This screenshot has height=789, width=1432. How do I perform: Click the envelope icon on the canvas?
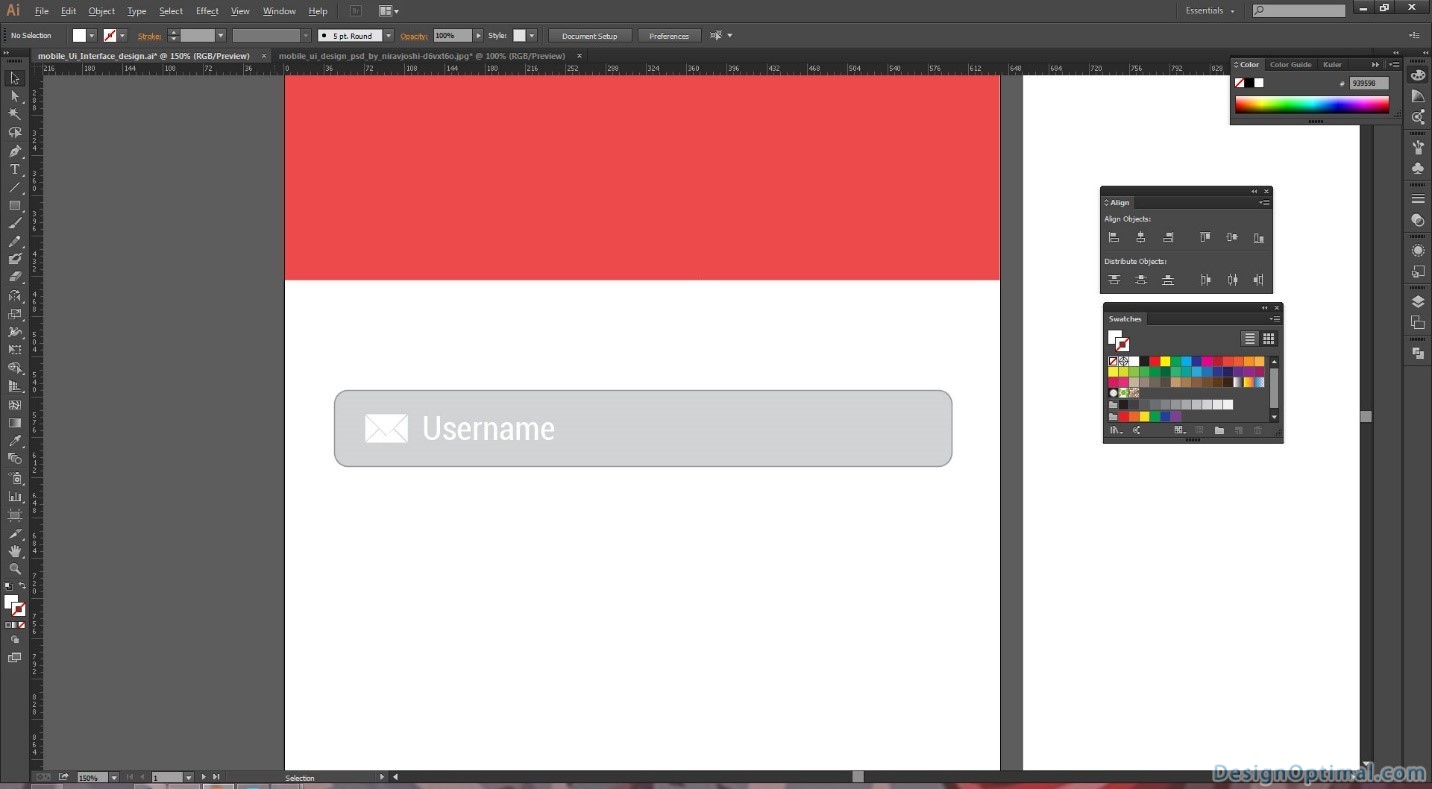(x=386, y=428)
